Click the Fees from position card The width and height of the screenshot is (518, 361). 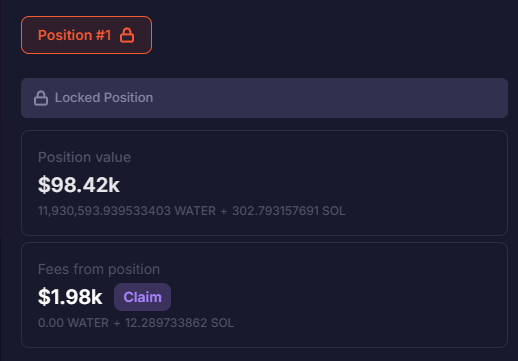click(x=264, y=295)
